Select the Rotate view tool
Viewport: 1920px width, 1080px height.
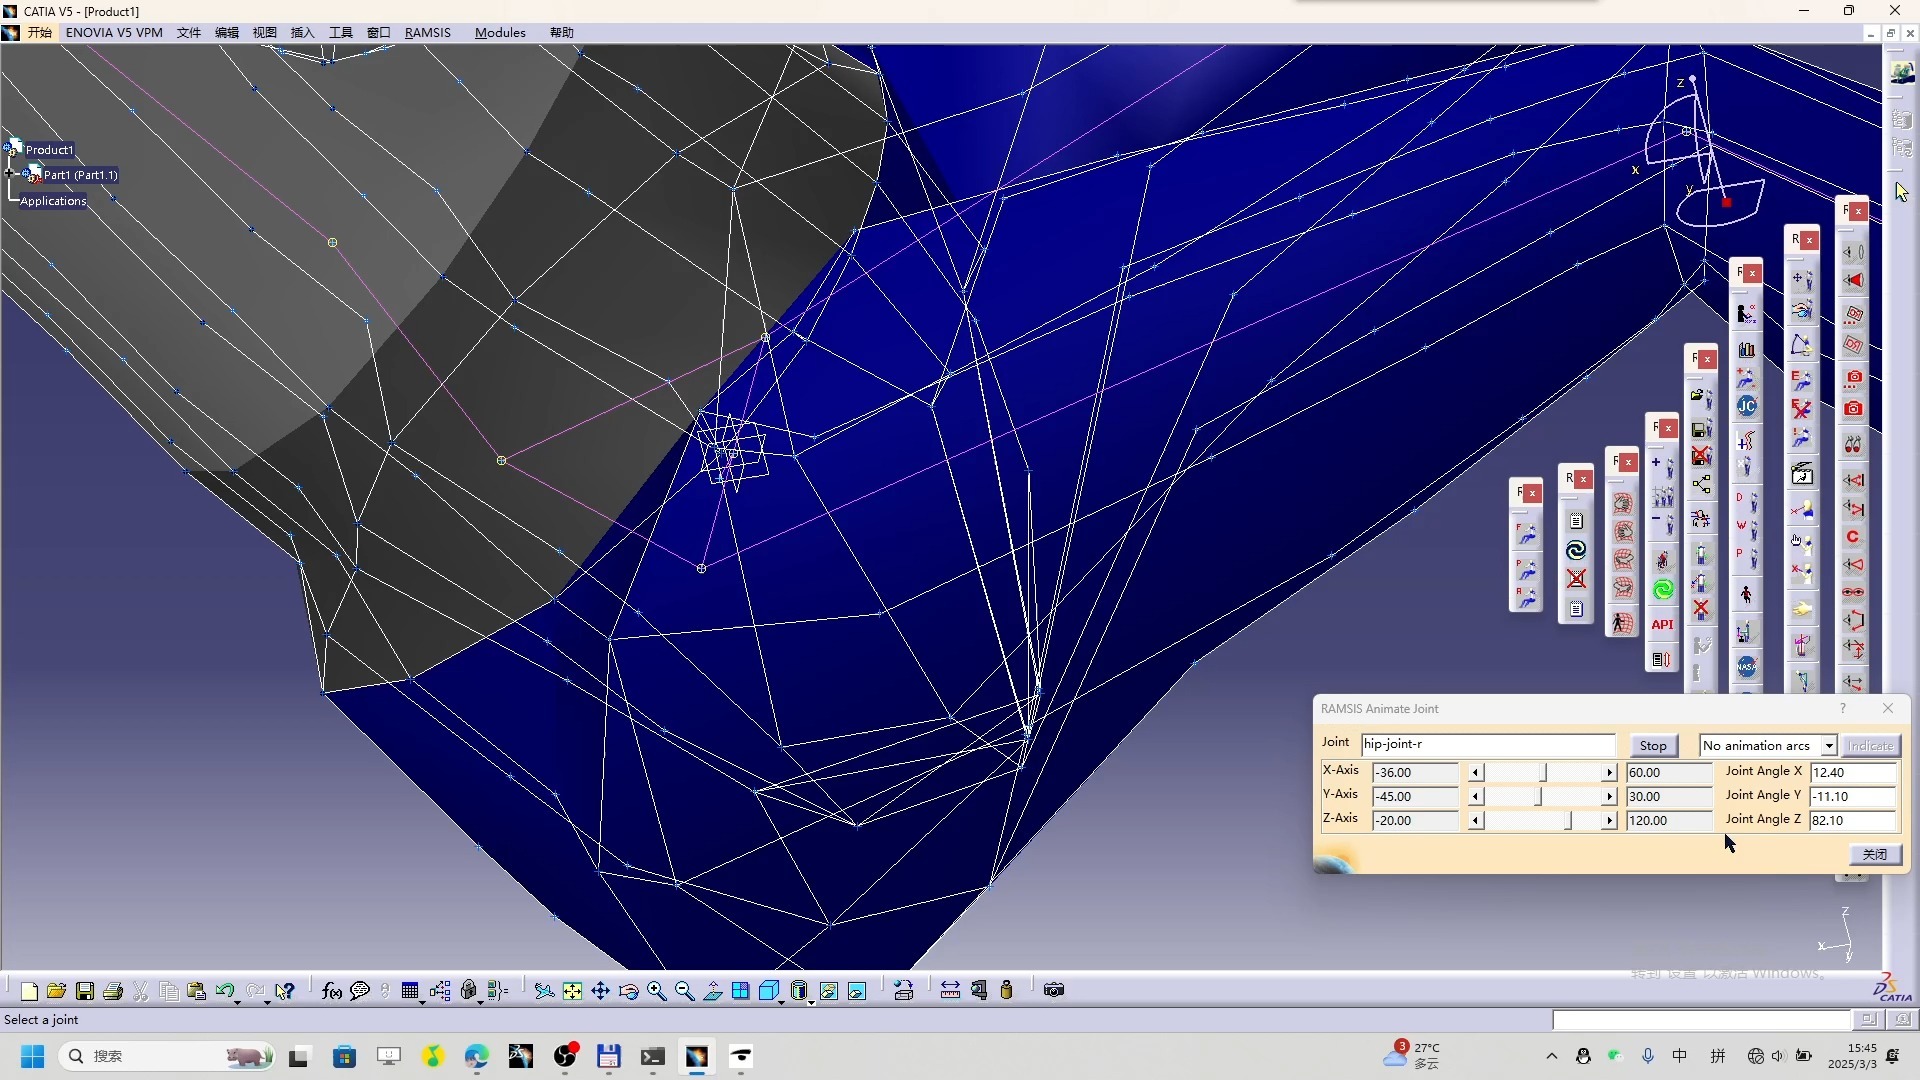coord(628,991)
